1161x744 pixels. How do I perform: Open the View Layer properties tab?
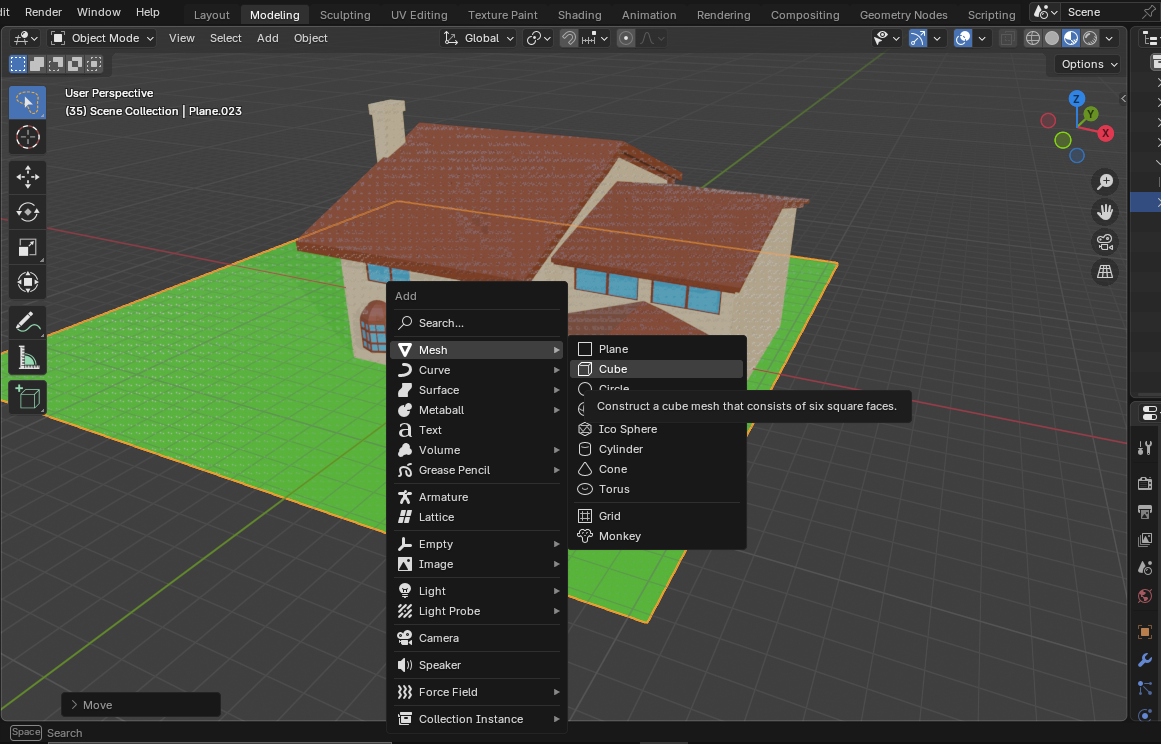point(1145,540)
